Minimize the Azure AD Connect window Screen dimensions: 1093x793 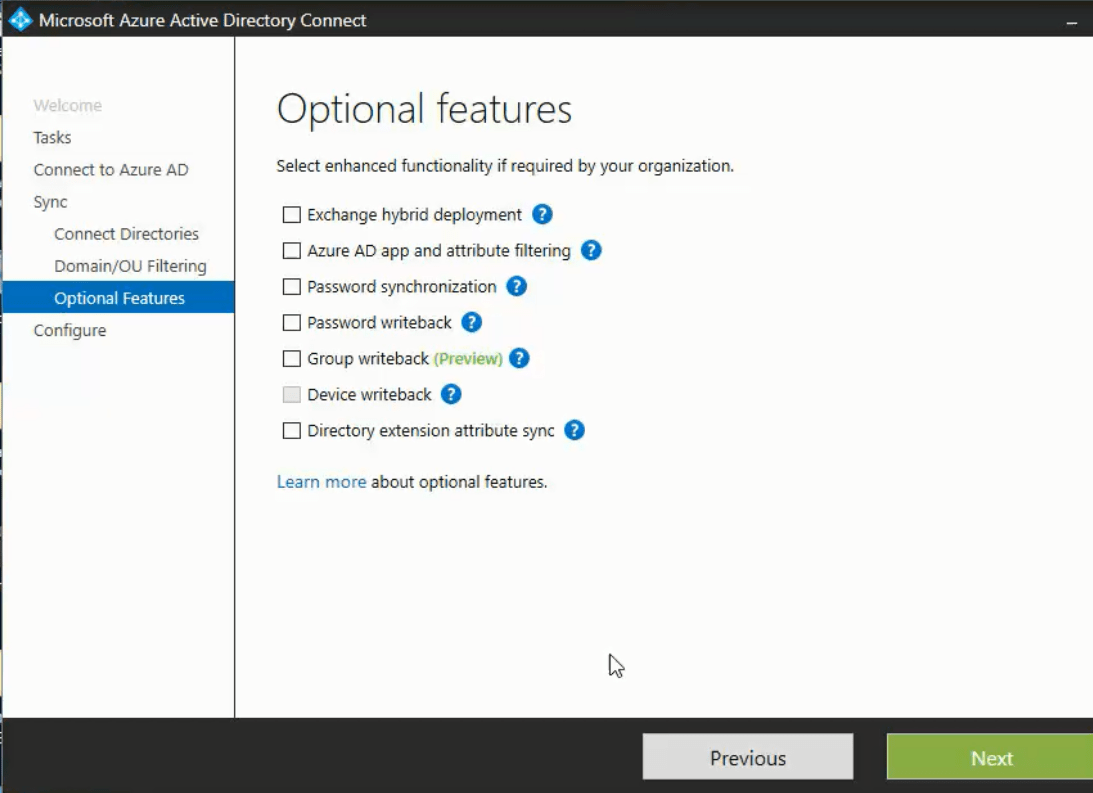(x=1071, y=22)
